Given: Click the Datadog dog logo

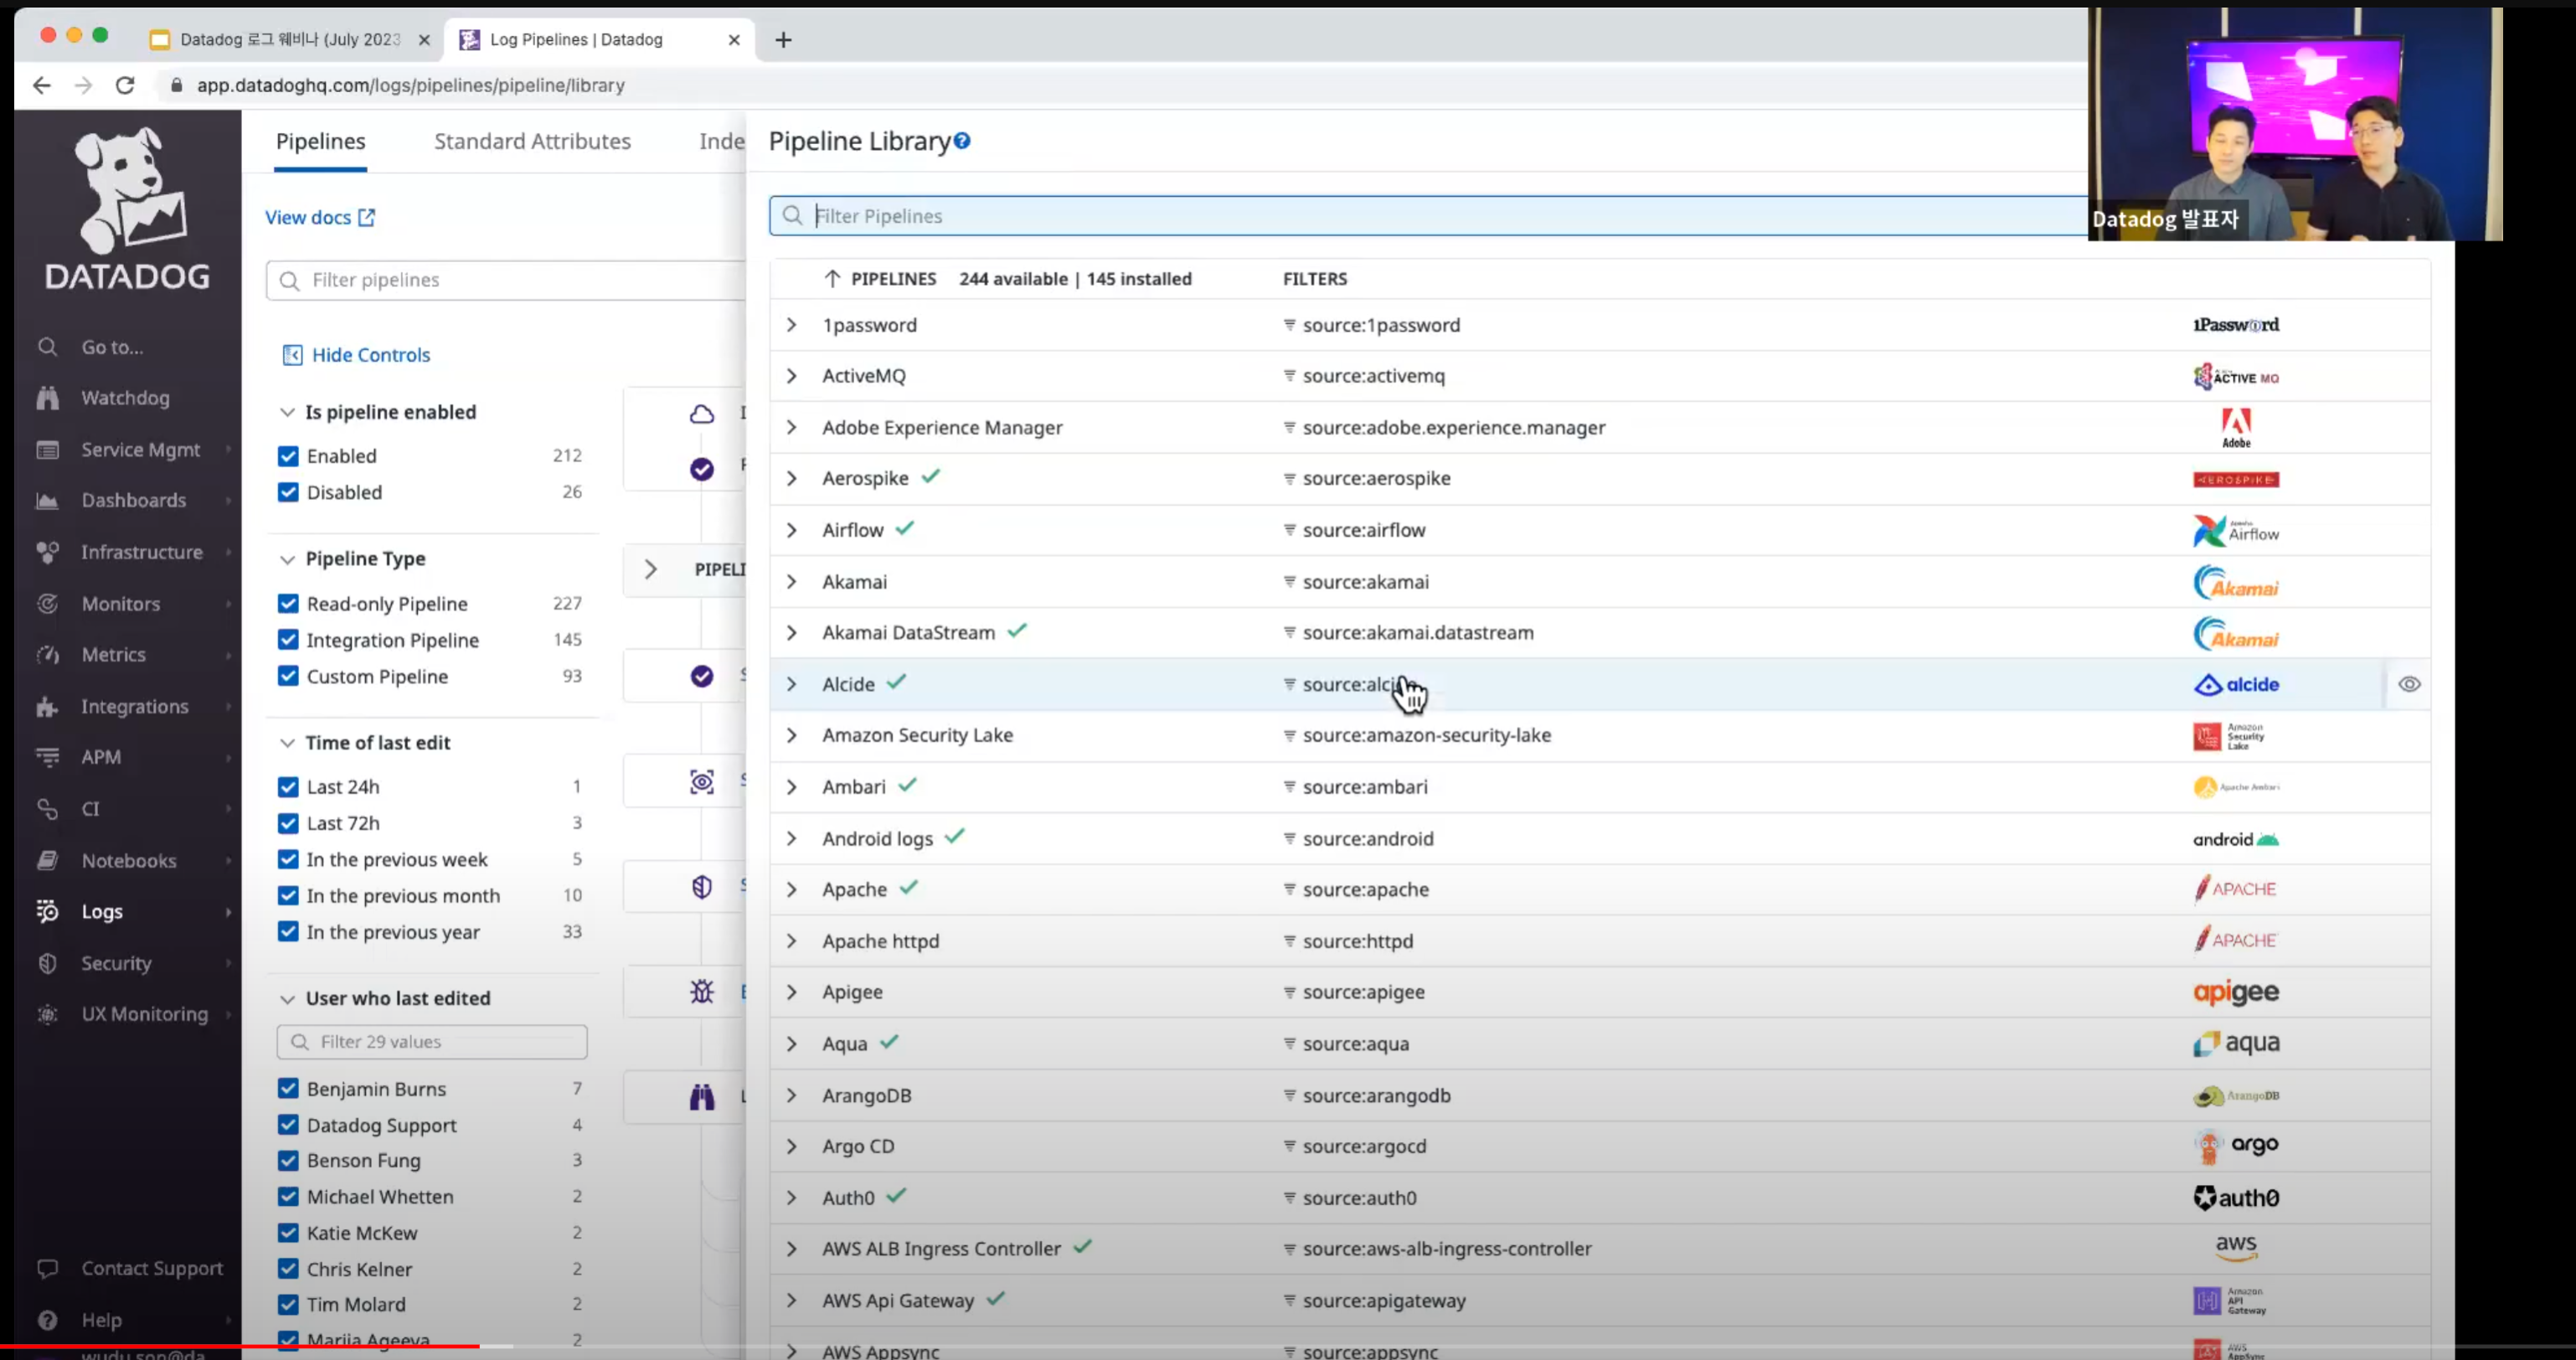Looking at the screenshot, I should (x=127, y=209).
